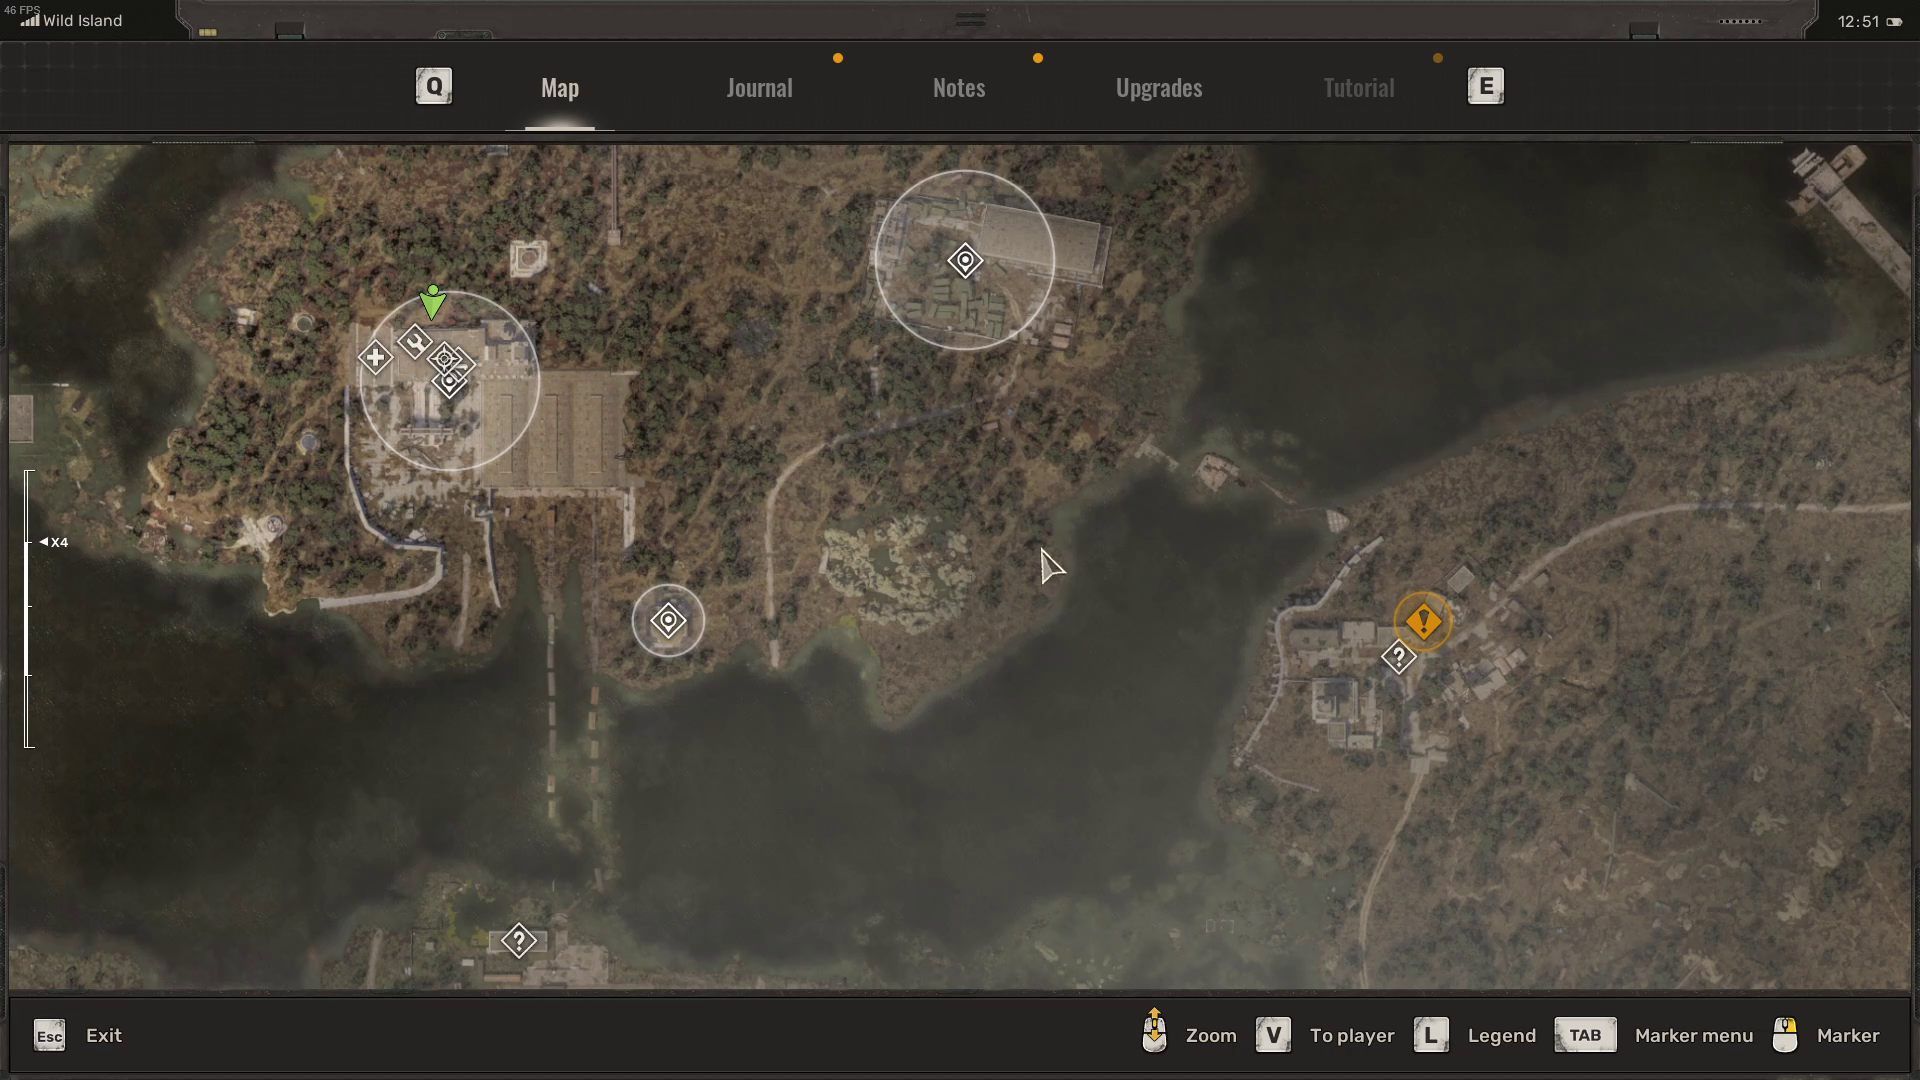Click the medic cross map marker

coord(375,357)
